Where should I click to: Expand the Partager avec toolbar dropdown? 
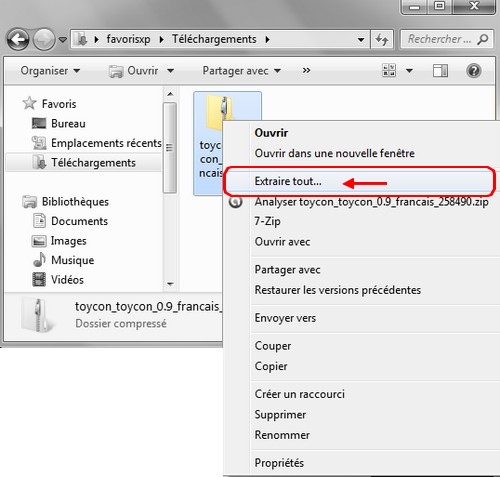click(x=242, y=71)
